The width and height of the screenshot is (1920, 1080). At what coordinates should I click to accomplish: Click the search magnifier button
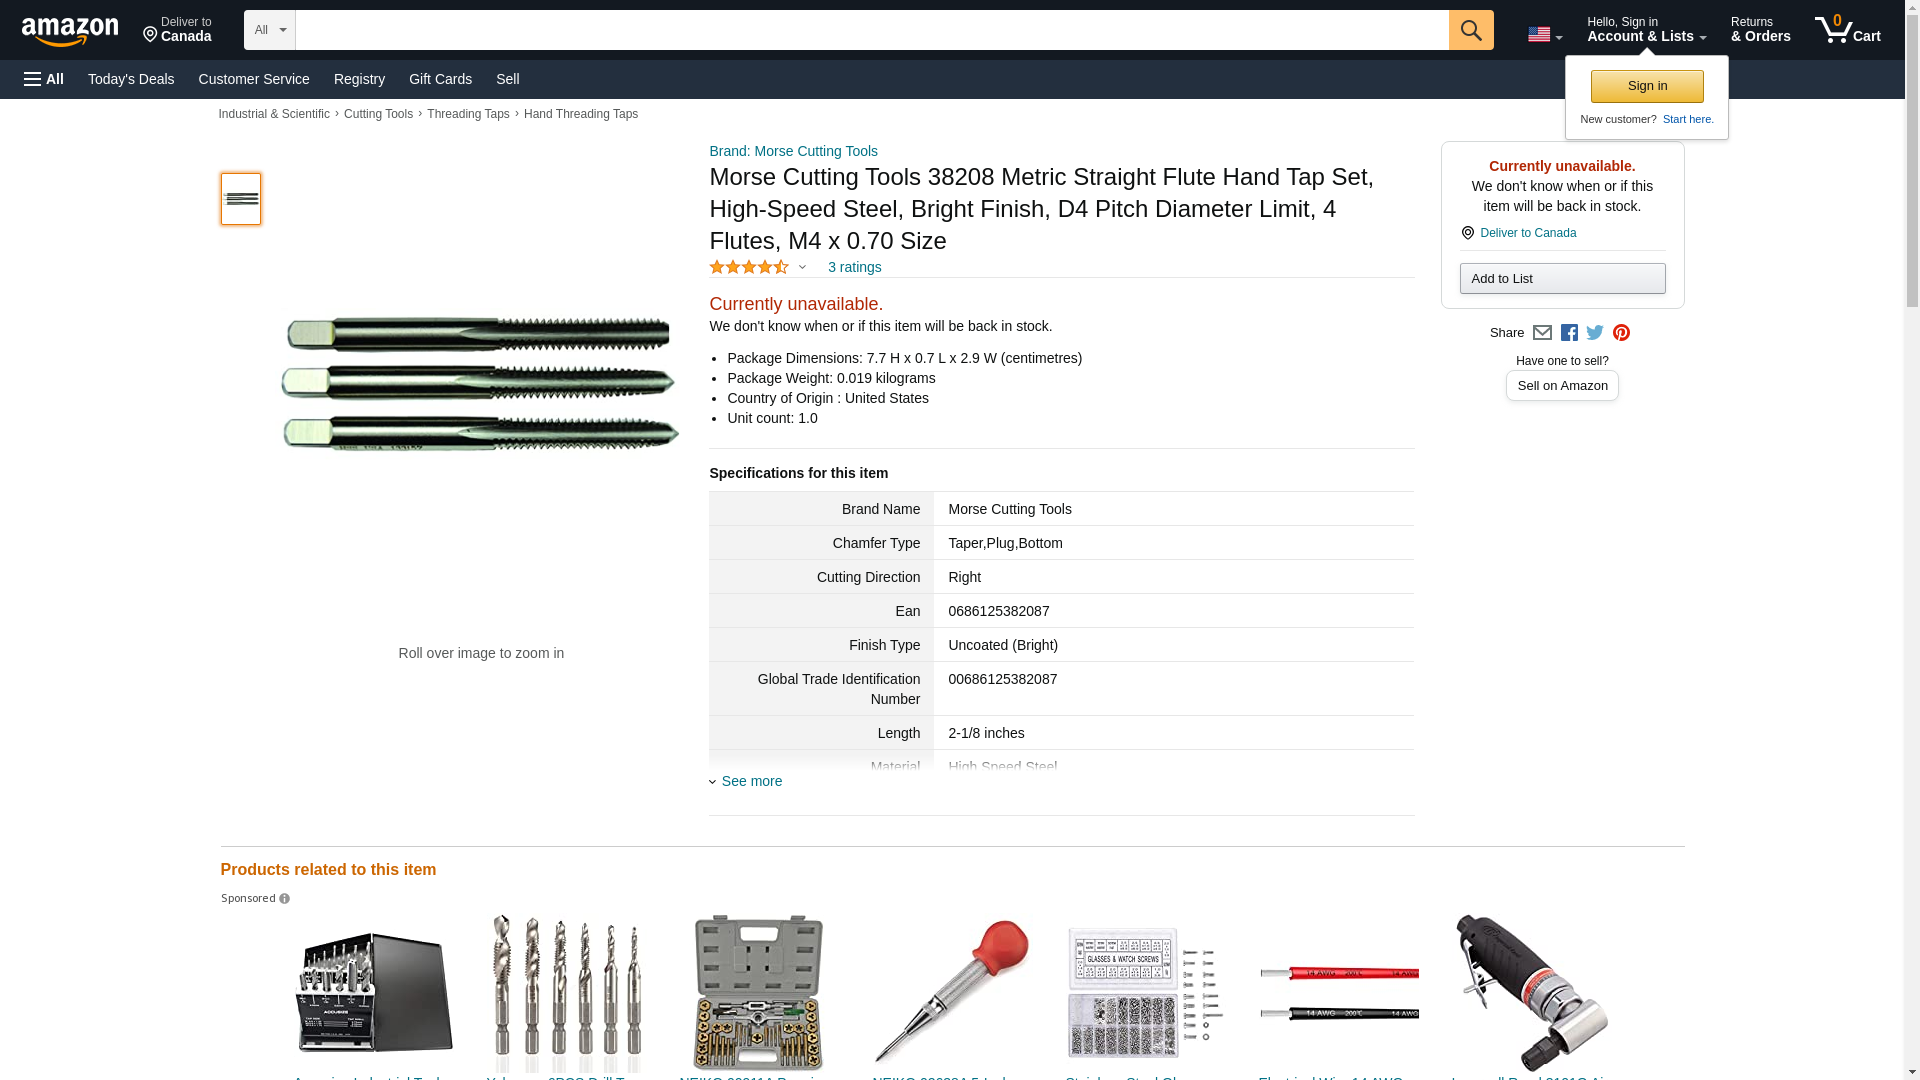(1471, 30)
